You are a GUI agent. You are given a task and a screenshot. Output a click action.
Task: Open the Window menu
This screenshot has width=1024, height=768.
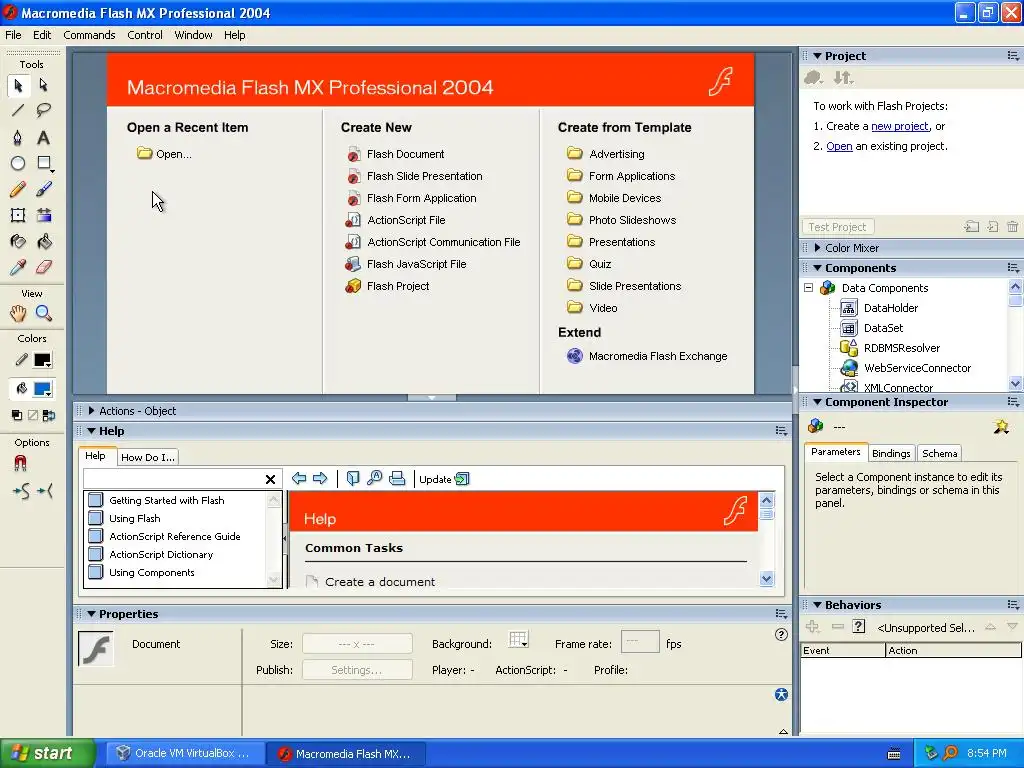193,35
